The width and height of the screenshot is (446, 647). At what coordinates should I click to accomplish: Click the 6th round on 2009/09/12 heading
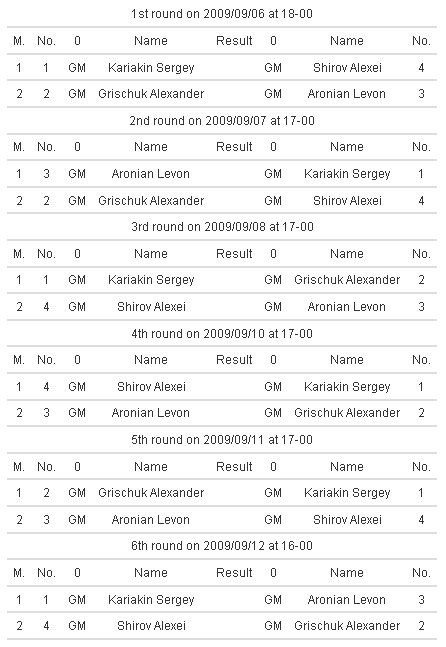(222, 545)
